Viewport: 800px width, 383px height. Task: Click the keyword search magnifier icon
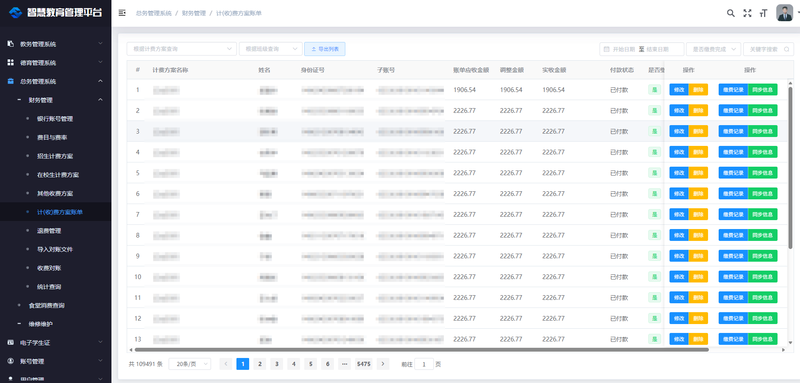coord(786,49)
